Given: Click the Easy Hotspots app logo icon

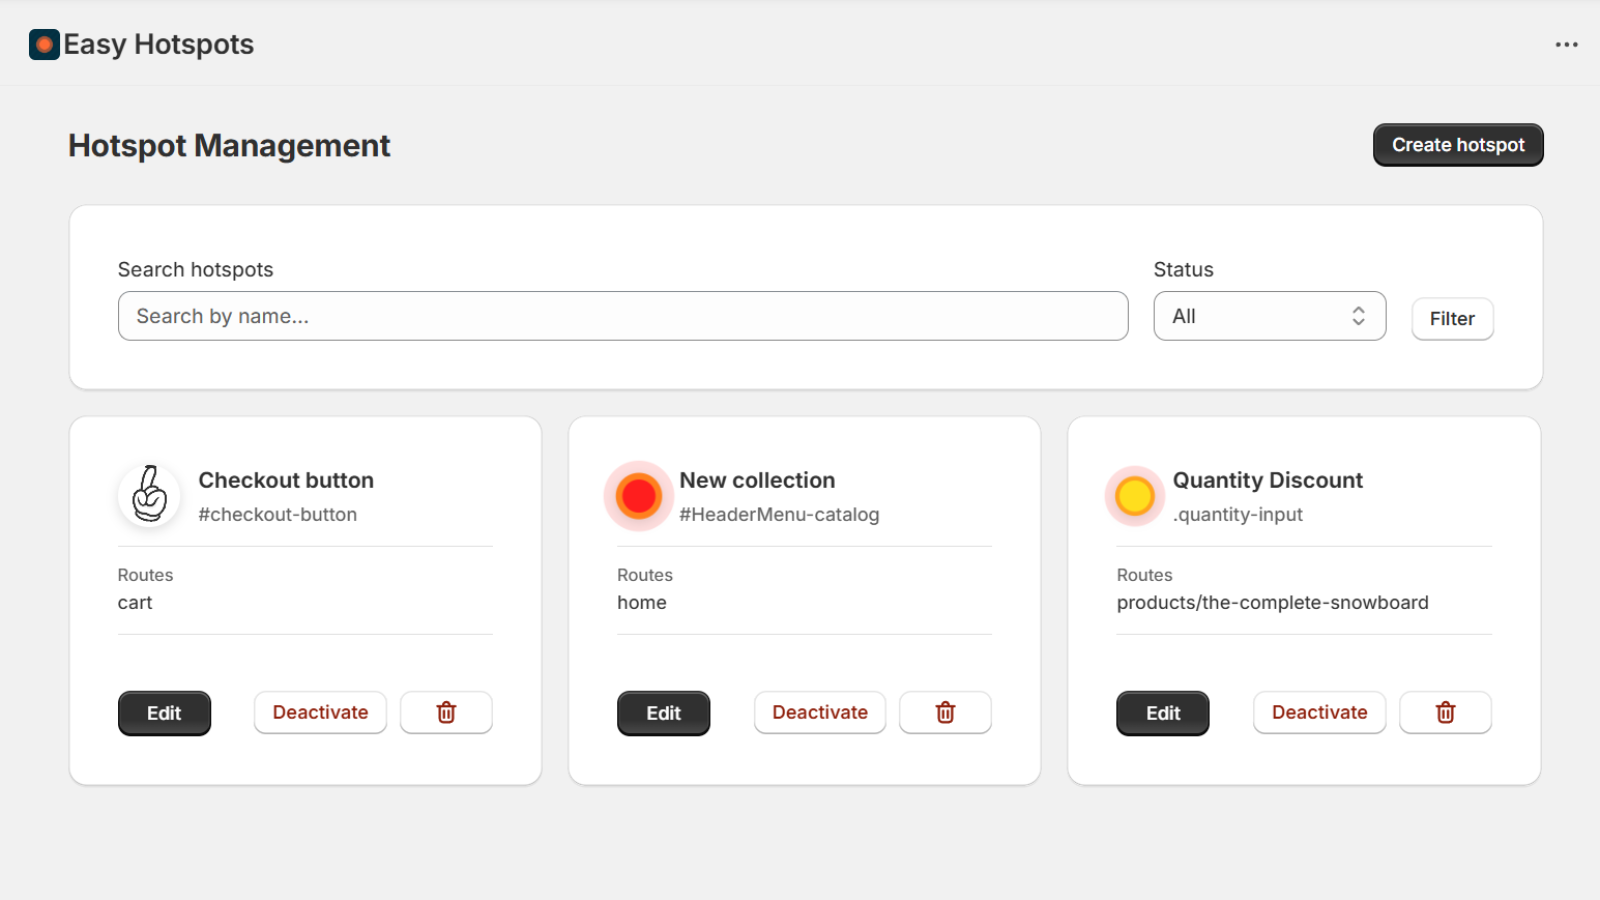Looking at the screenshot, I should [44, 45].
